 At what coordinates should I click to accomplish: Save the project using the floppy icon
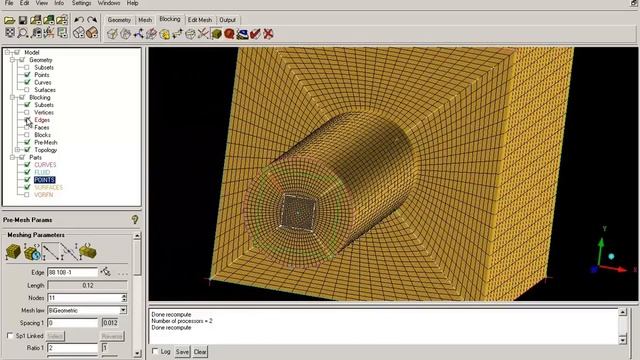click(23, 20)
